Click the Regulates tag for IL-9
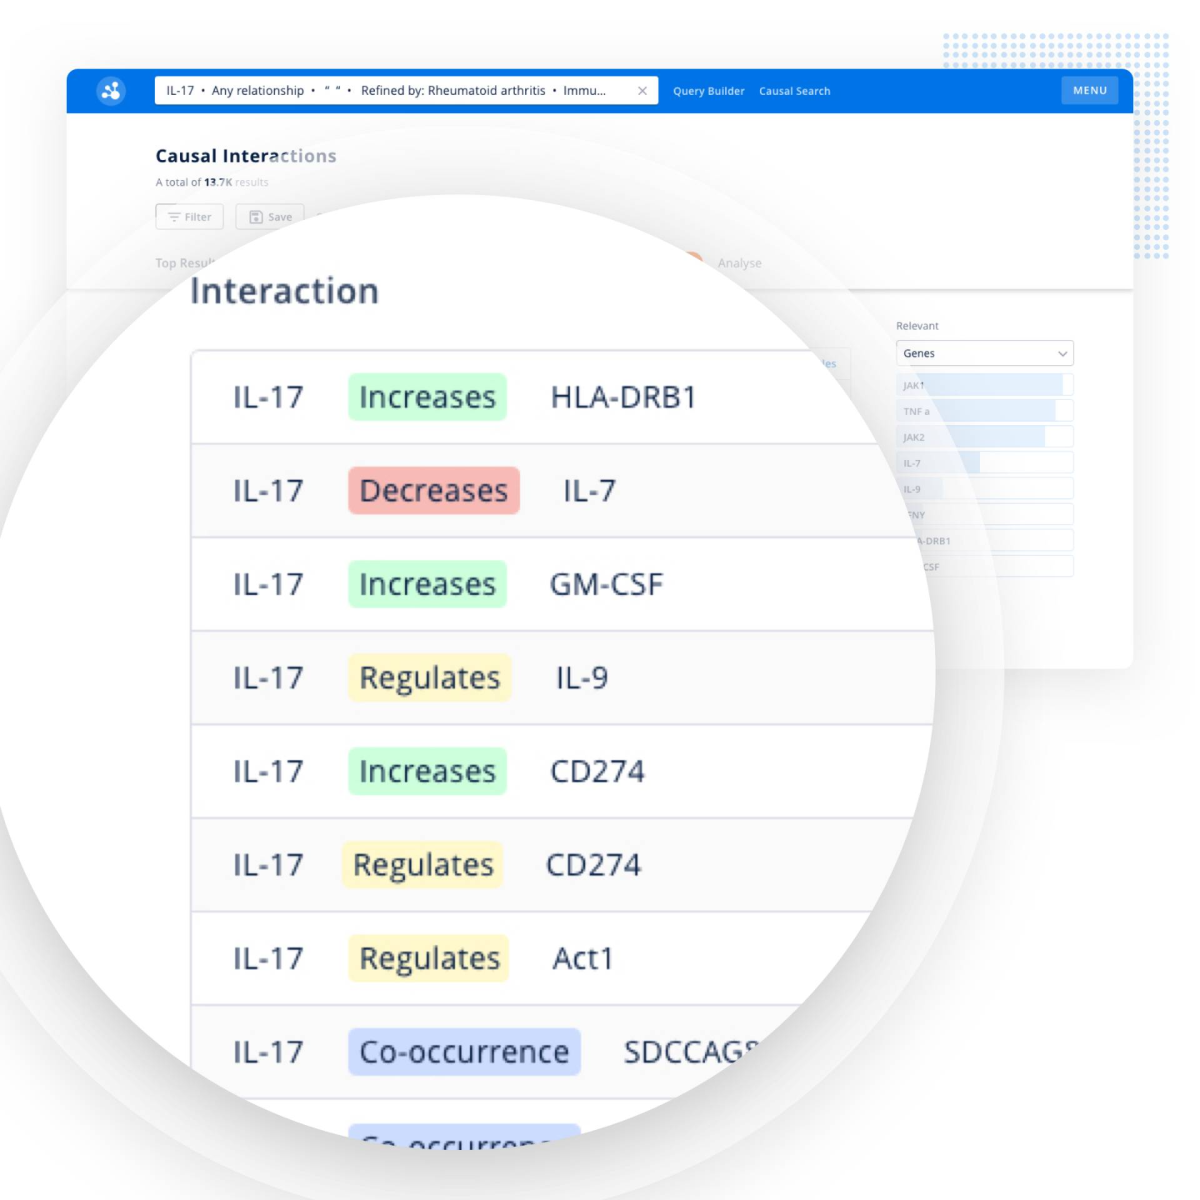This screenshot has height=1200, width=1200. 429,678
